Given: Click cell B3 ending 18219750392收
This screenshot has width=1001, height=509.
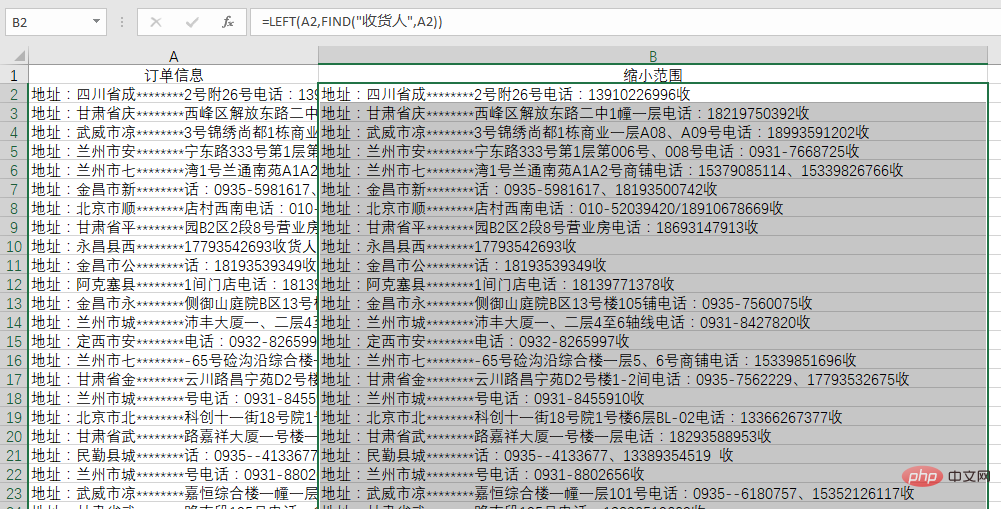Looking at the screenshot, I should coord(652,114).
